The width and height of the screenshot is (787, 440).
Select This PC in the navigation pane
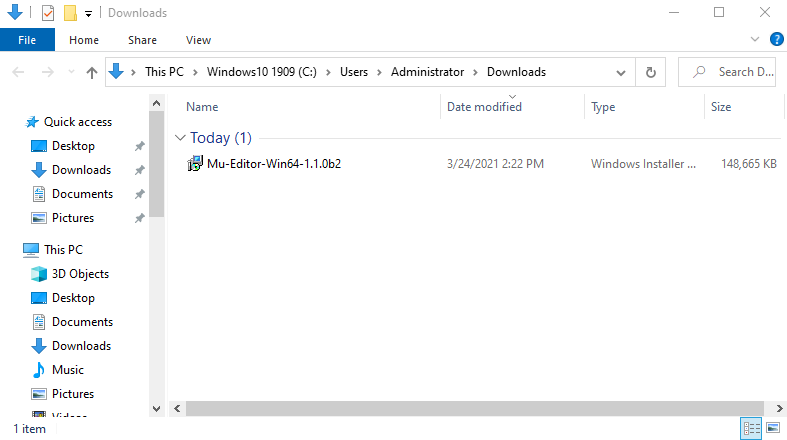click(x=63, y=250)
